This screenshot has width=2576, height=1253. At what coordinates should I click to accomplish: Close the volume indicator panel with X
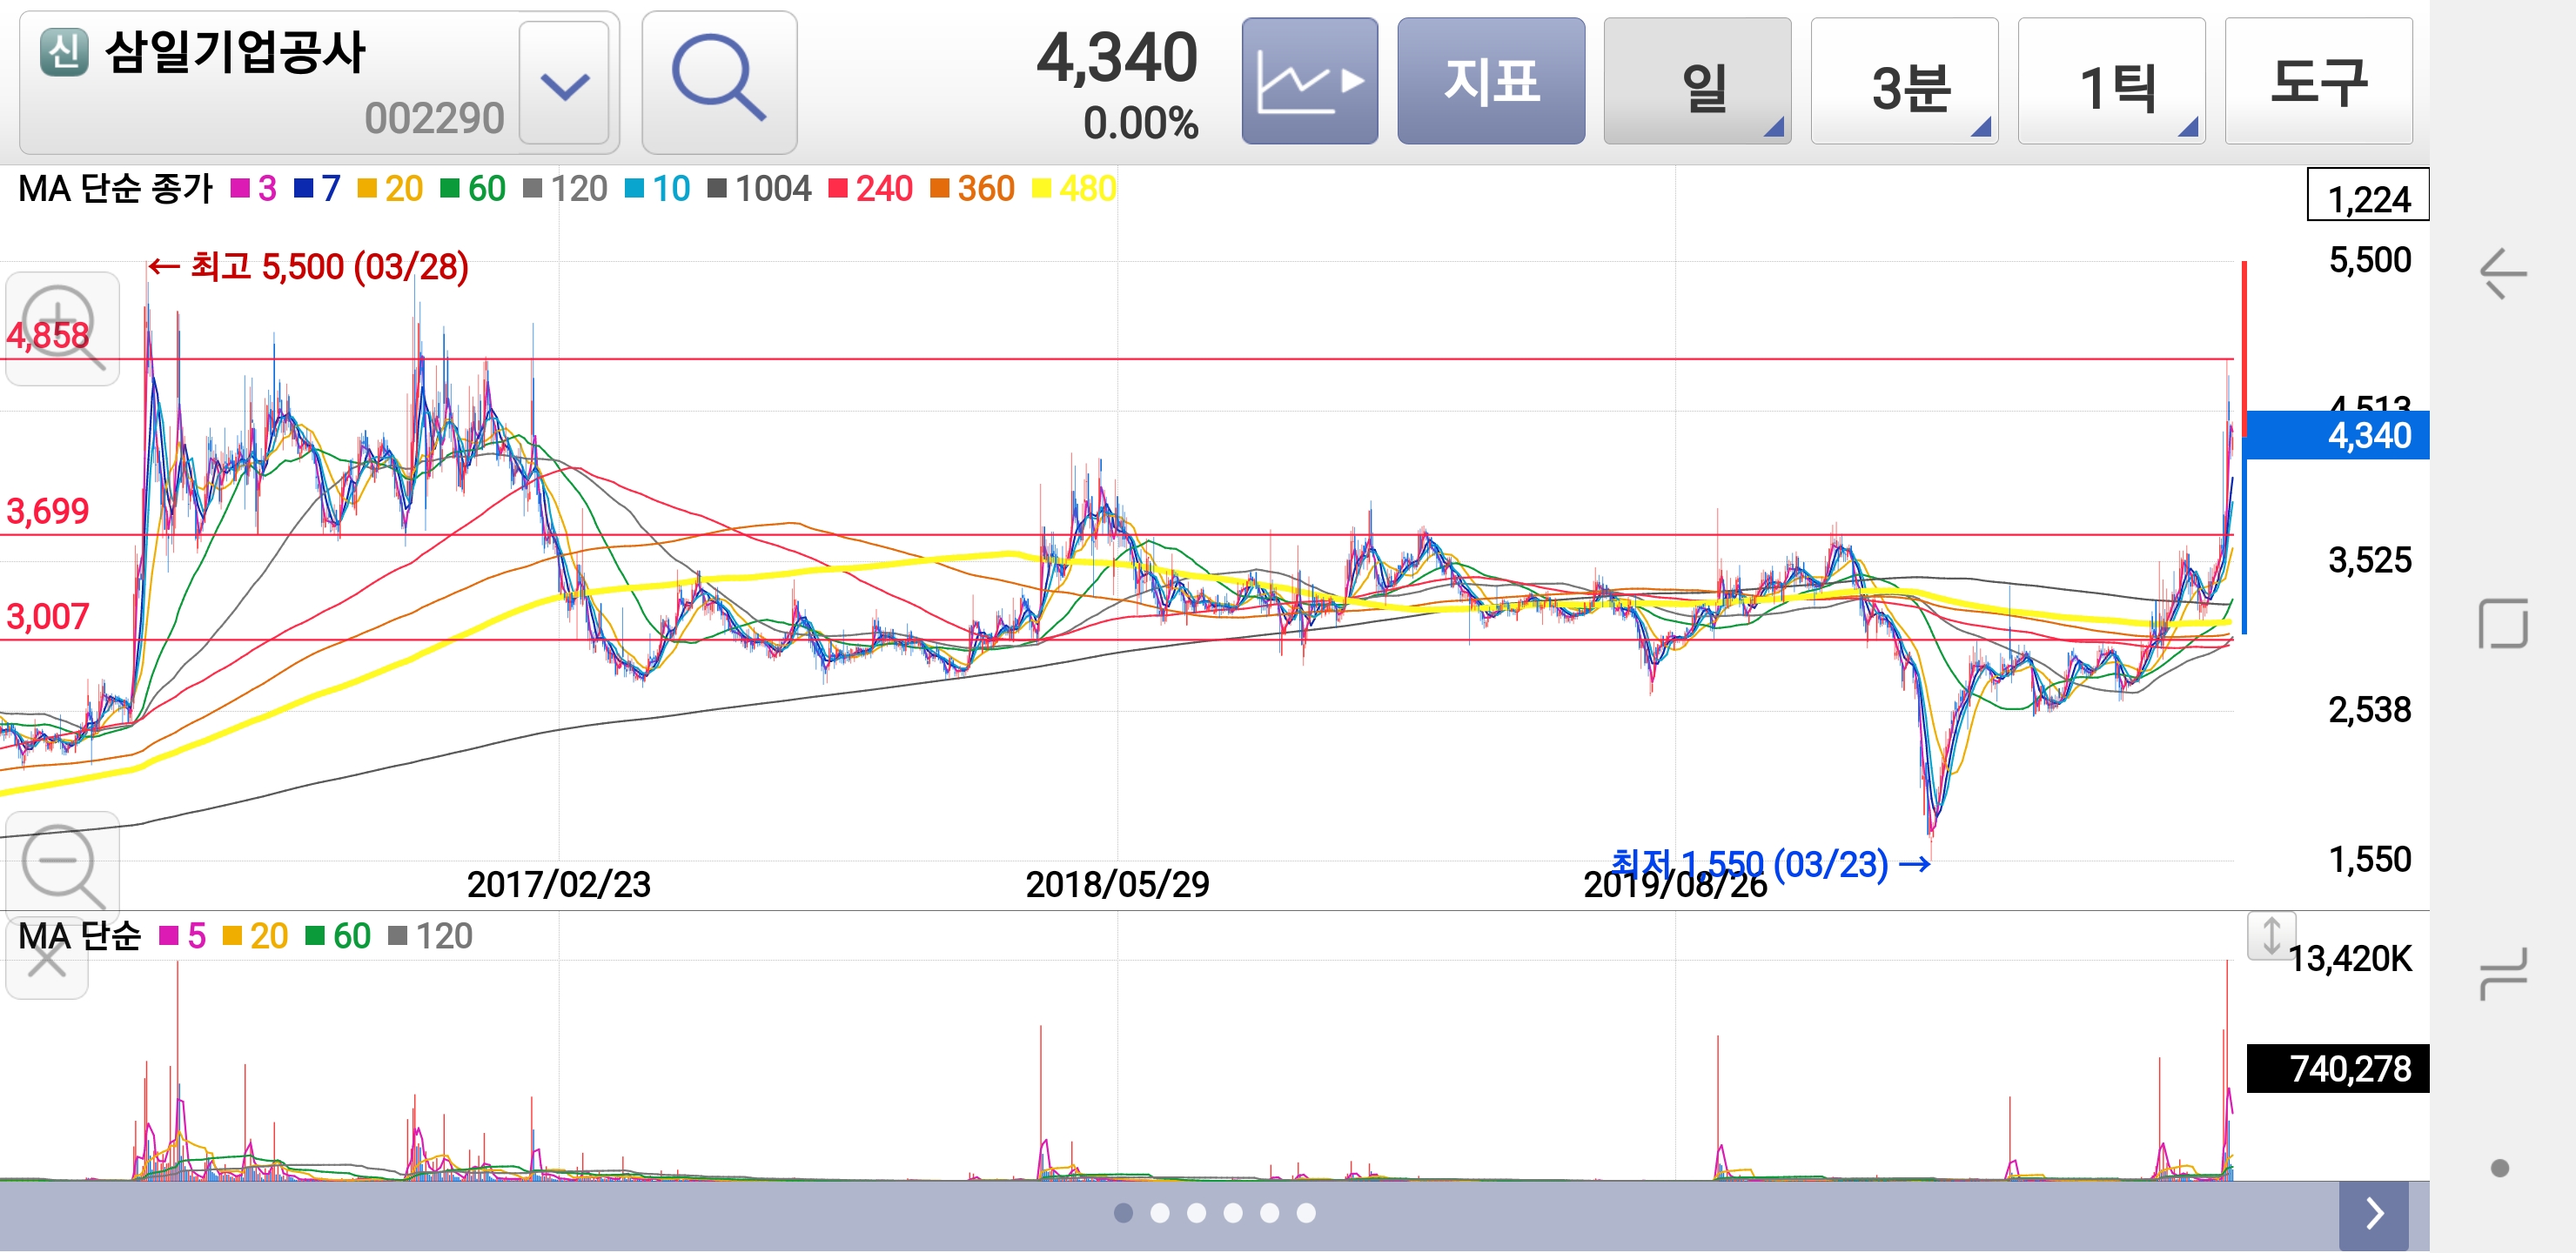tap(46, 962)
